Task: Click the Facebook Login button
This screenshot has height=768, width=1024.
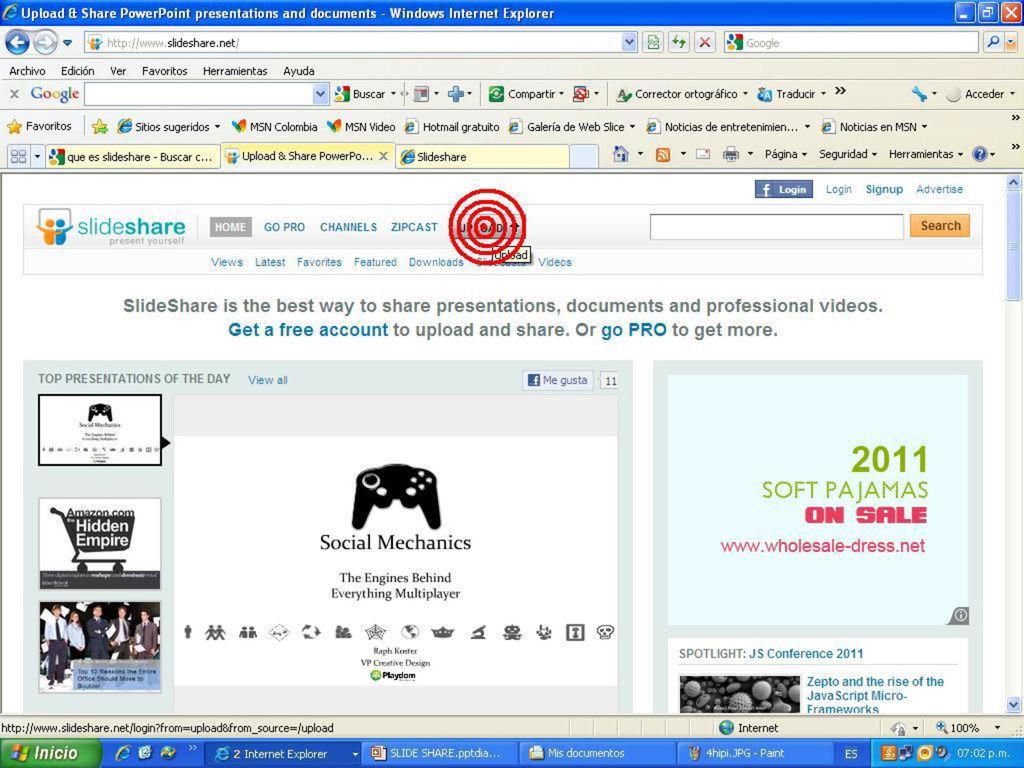Action: (x=784, y=189)
